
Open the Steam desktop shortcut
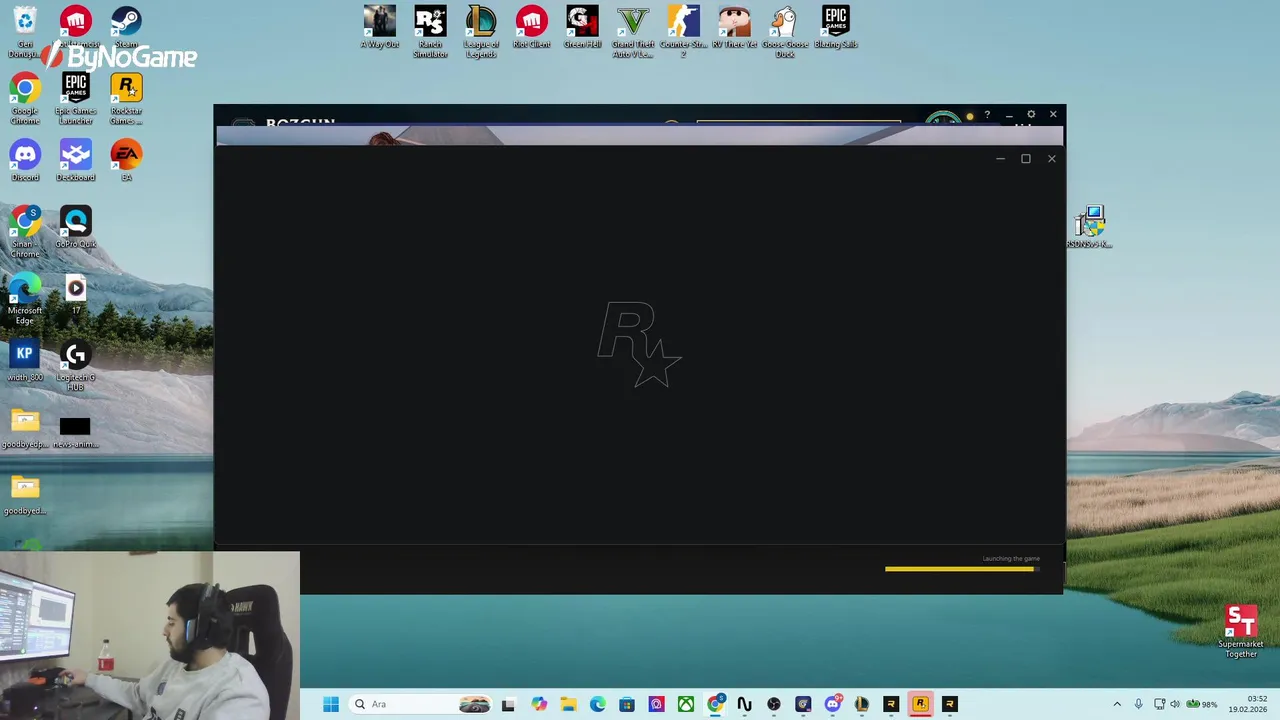126,28
